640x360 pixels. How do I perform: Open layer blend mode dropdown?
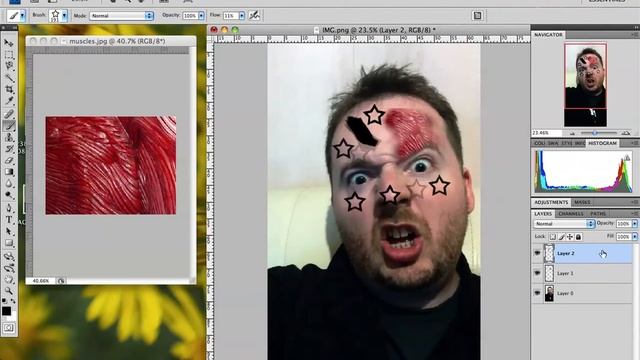click(564, 224)
